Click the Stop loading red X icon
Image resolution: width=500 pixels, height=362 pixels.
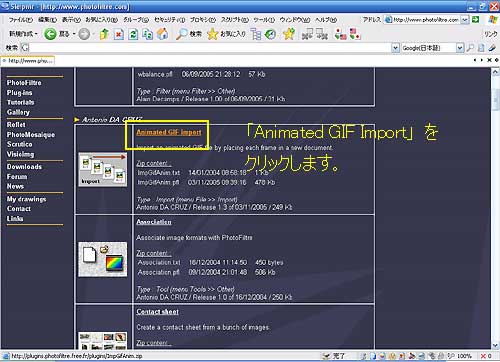click(x=119, y=34)
